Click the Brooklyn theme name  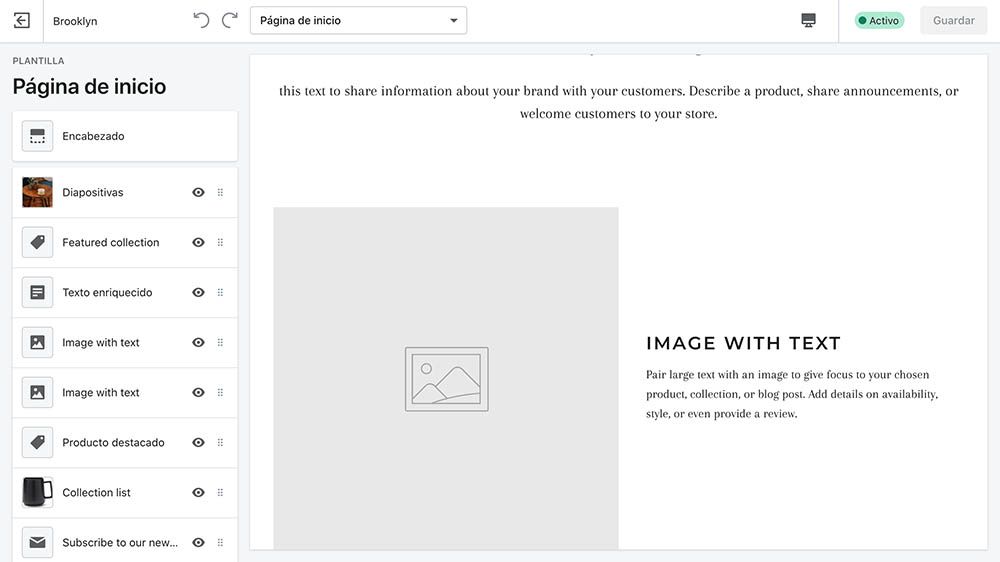75,21
